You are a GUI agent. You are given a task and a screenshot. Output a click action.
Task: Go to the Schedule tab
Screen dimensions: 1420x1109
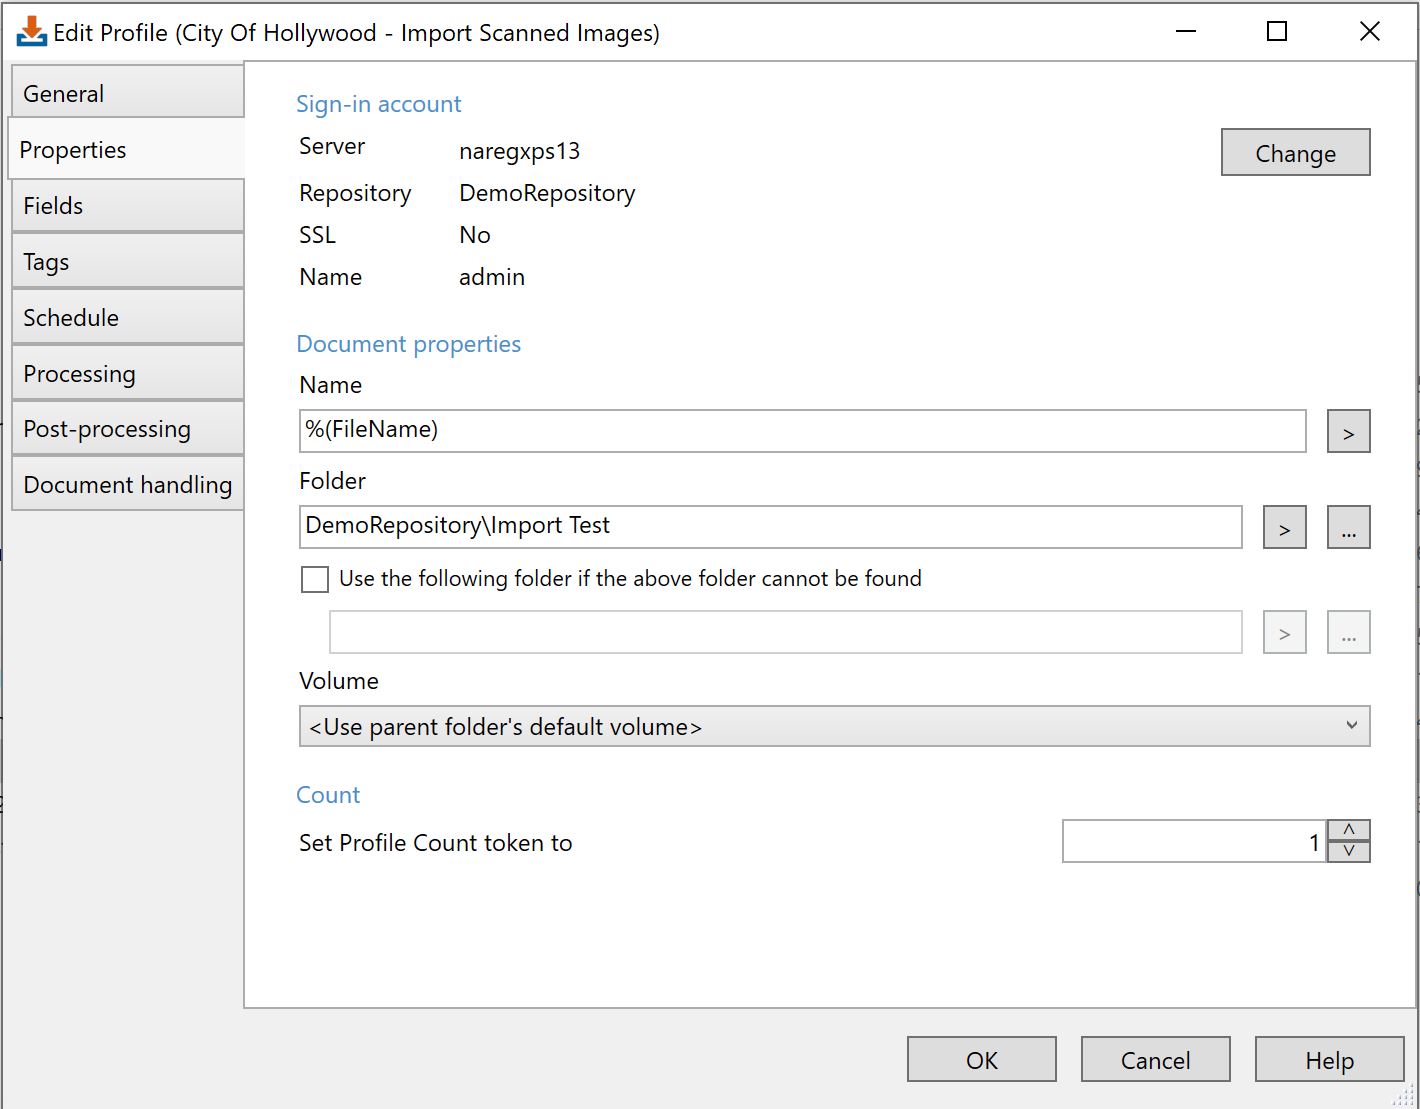point(127,318)
